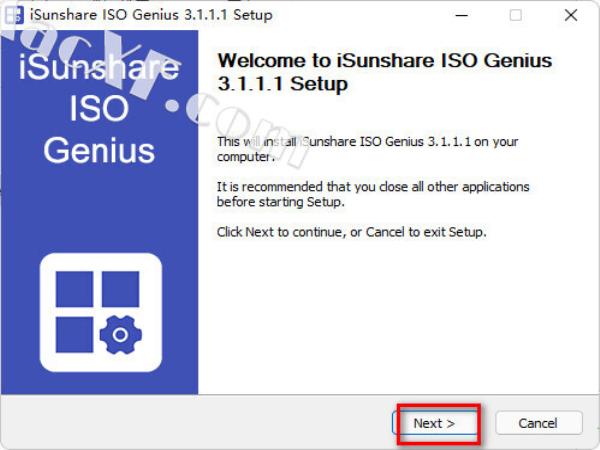Click the title bar text "iSunshare ISO Genius 3.1.1.1 Setup"
600x450 pixels.
pyautogui.click(x=151, y=15)
